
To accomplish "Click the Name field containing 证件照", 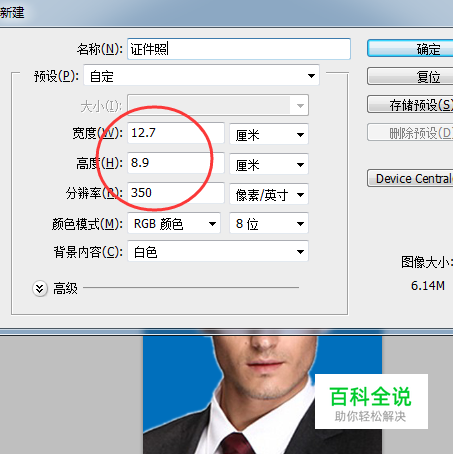I will click(239, 49).
